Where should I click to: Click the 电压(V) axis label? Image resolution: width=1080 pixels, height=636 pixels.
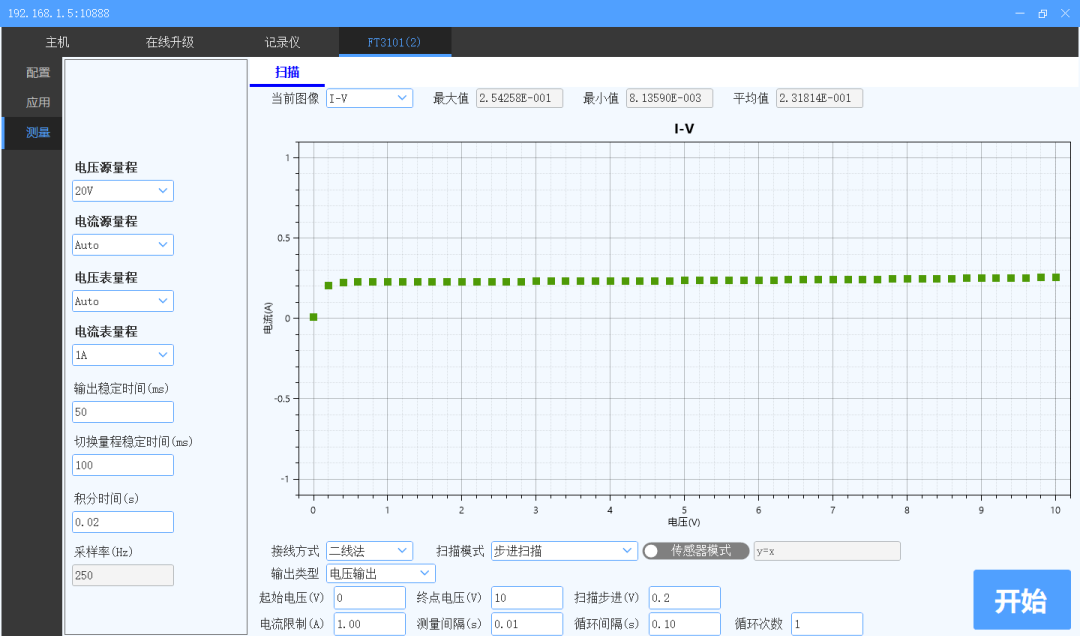pos(684,522)
